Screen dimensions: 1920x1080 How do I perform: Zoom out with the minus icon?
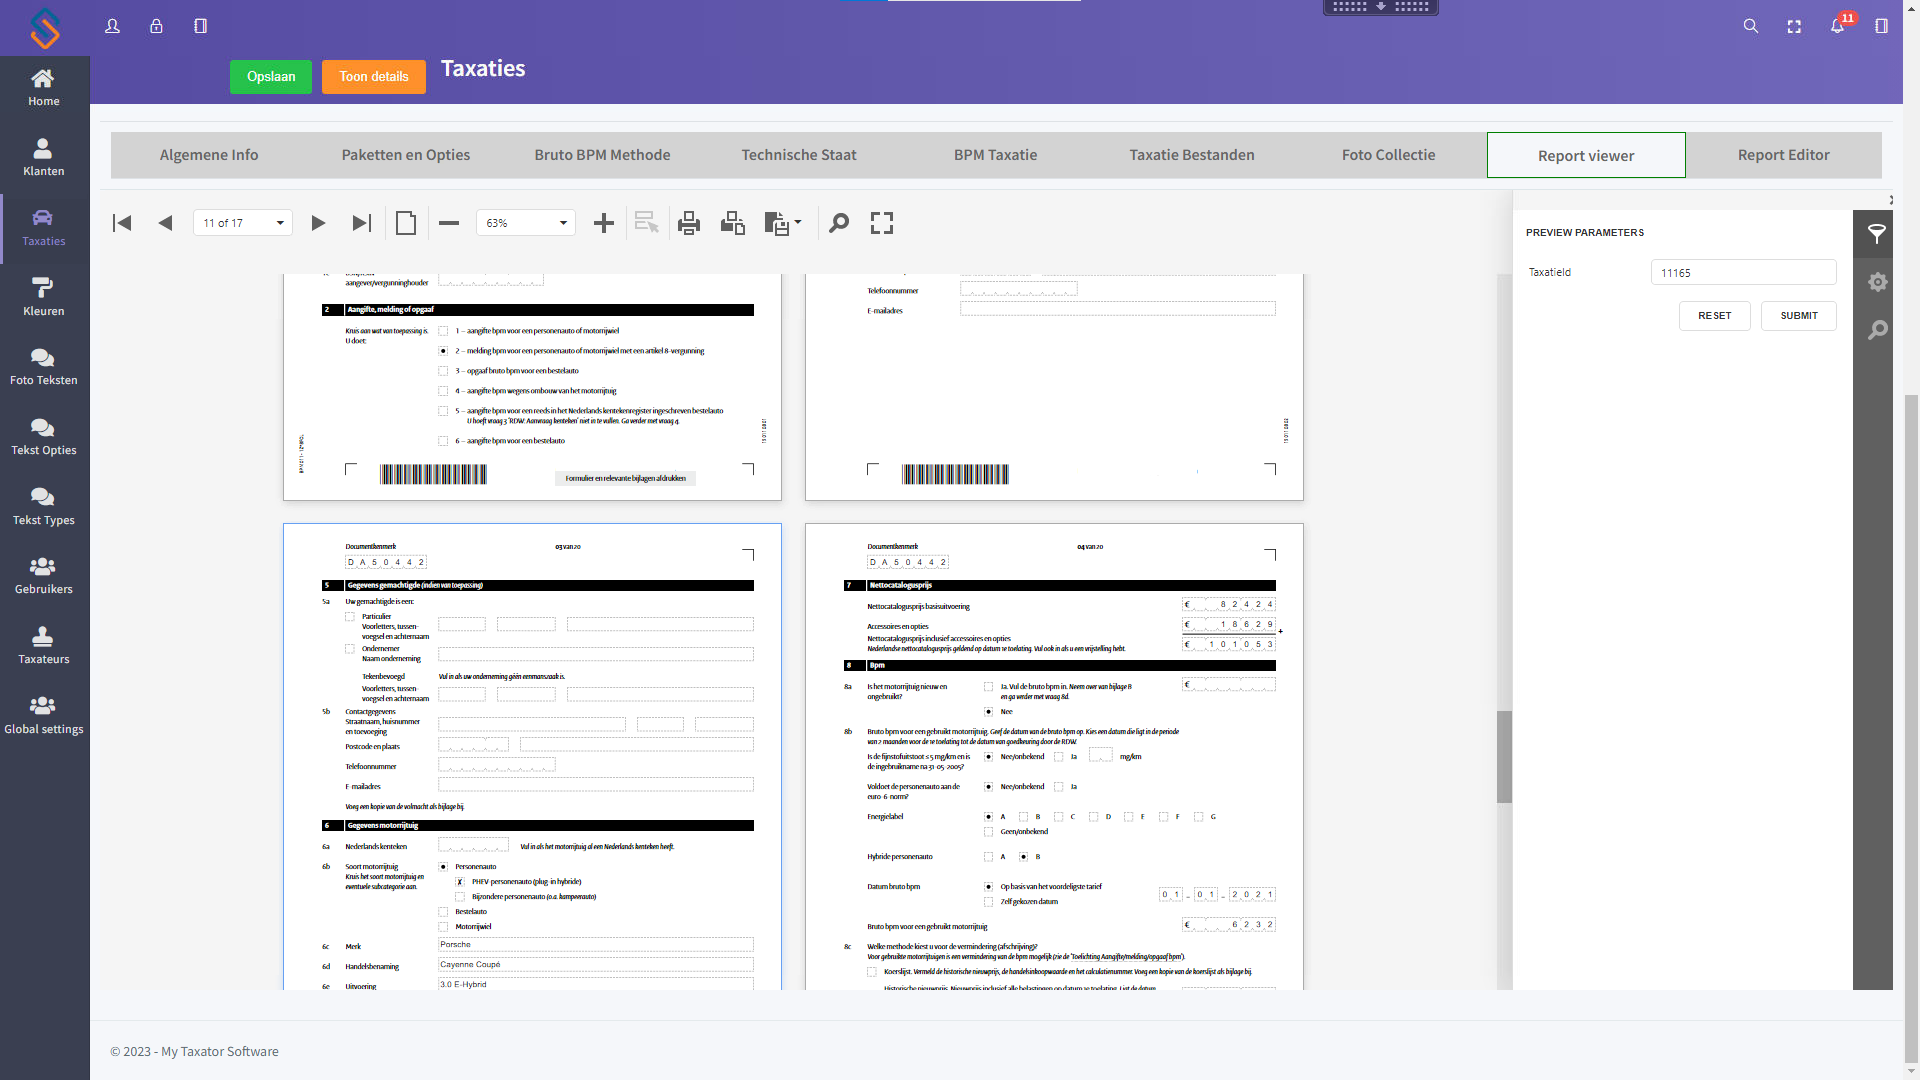pos(449,223)
